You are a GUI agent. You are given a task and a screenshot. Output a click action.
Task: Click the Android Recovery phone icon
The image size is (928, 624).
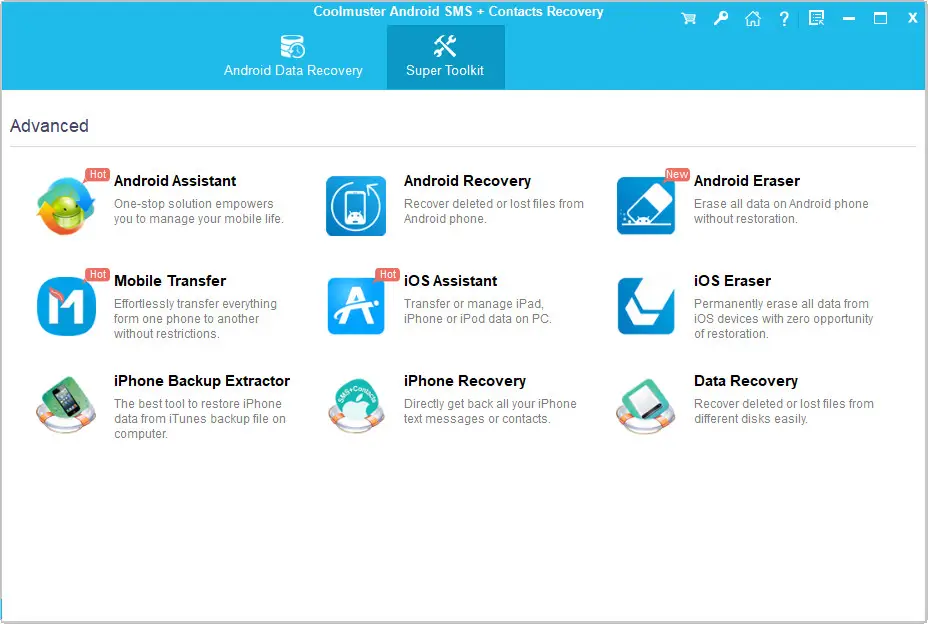(356, 205)
